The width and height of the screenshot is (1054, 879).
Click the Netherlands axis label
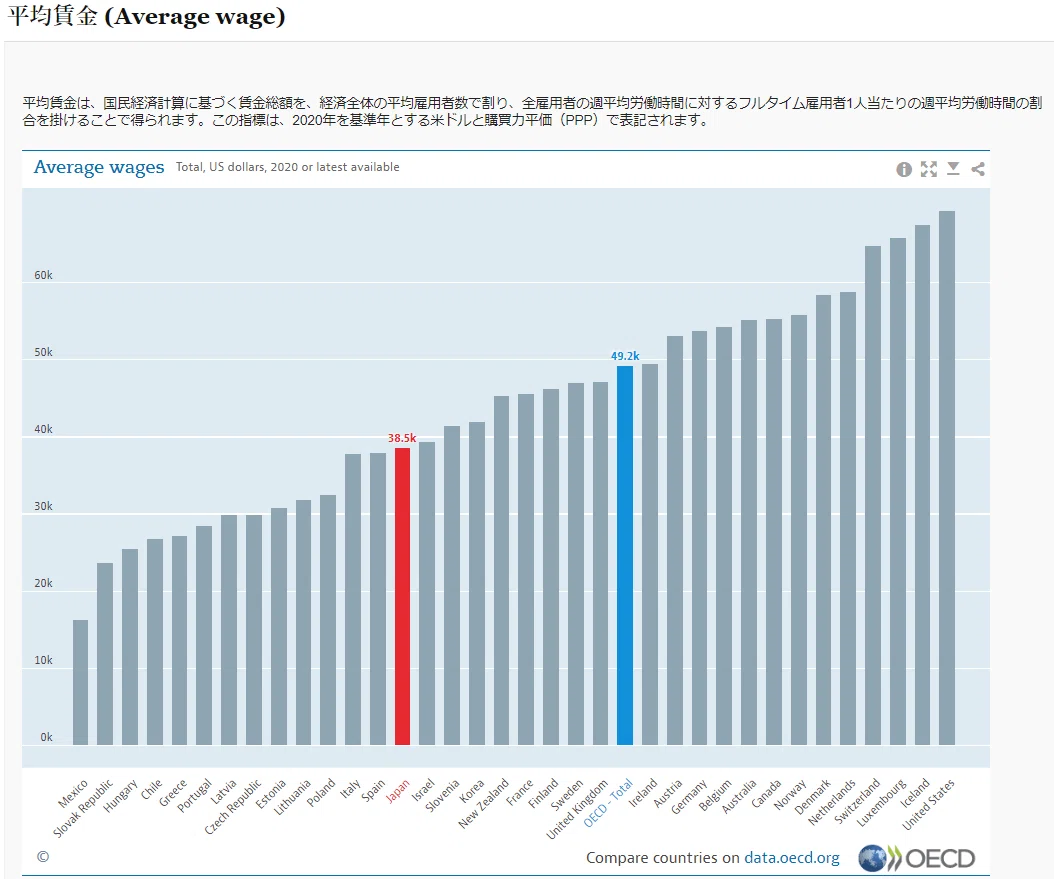tap(832, 802)
